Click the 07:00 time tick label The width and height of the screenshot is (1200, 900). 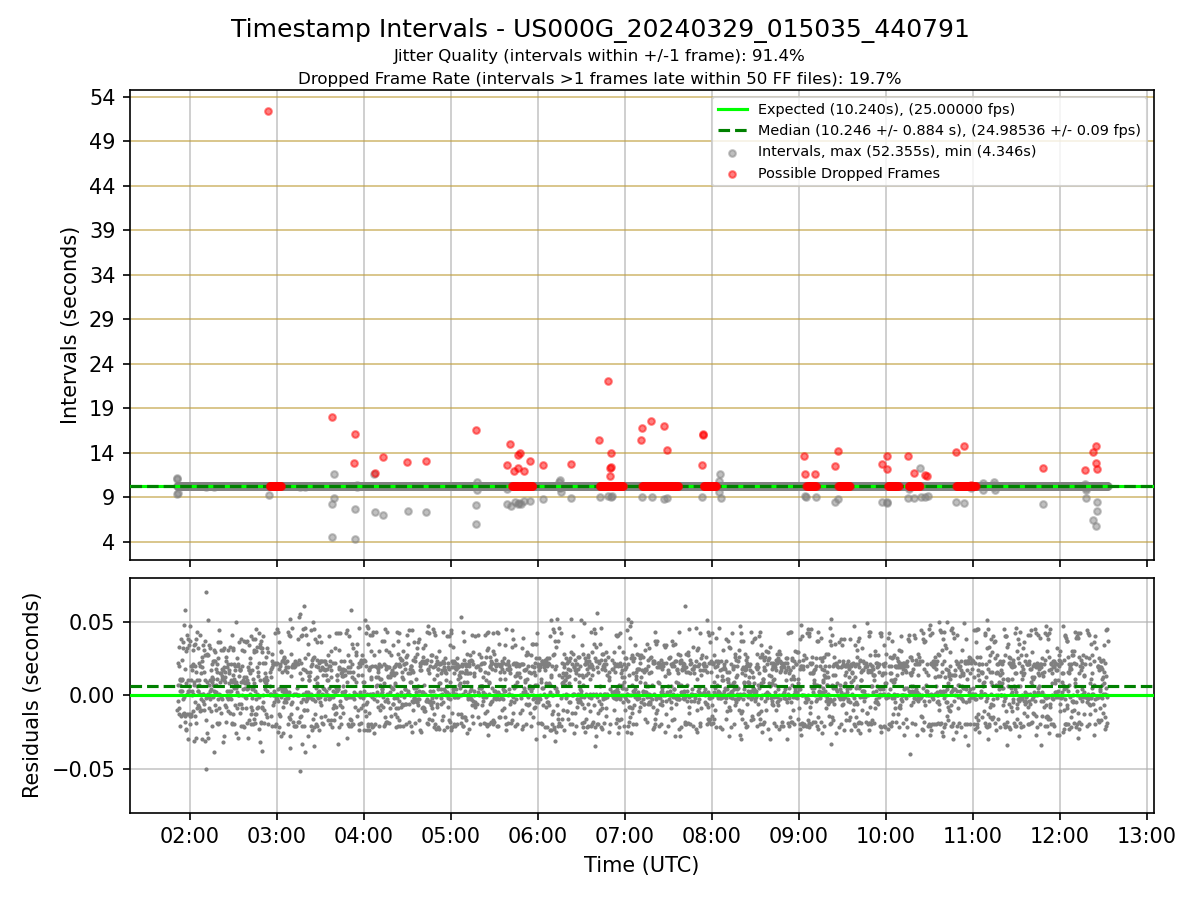(x=625, y=835)
